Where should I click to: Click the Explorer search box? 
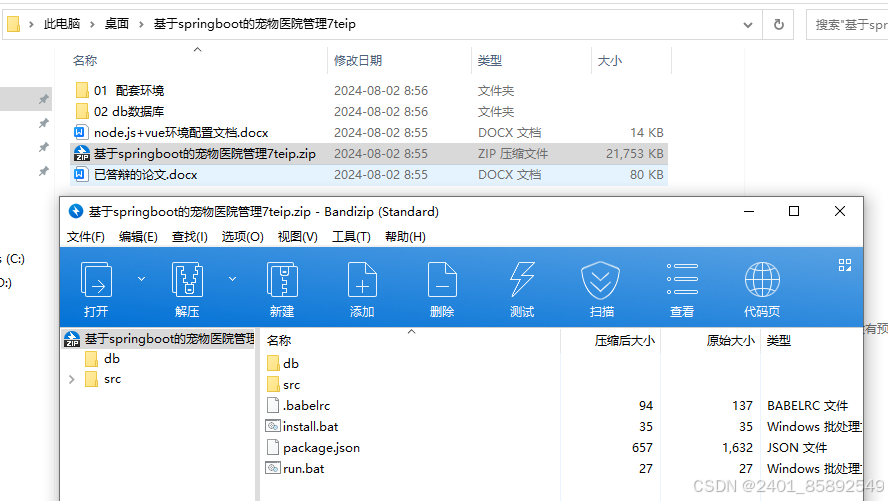coord(847,24)
